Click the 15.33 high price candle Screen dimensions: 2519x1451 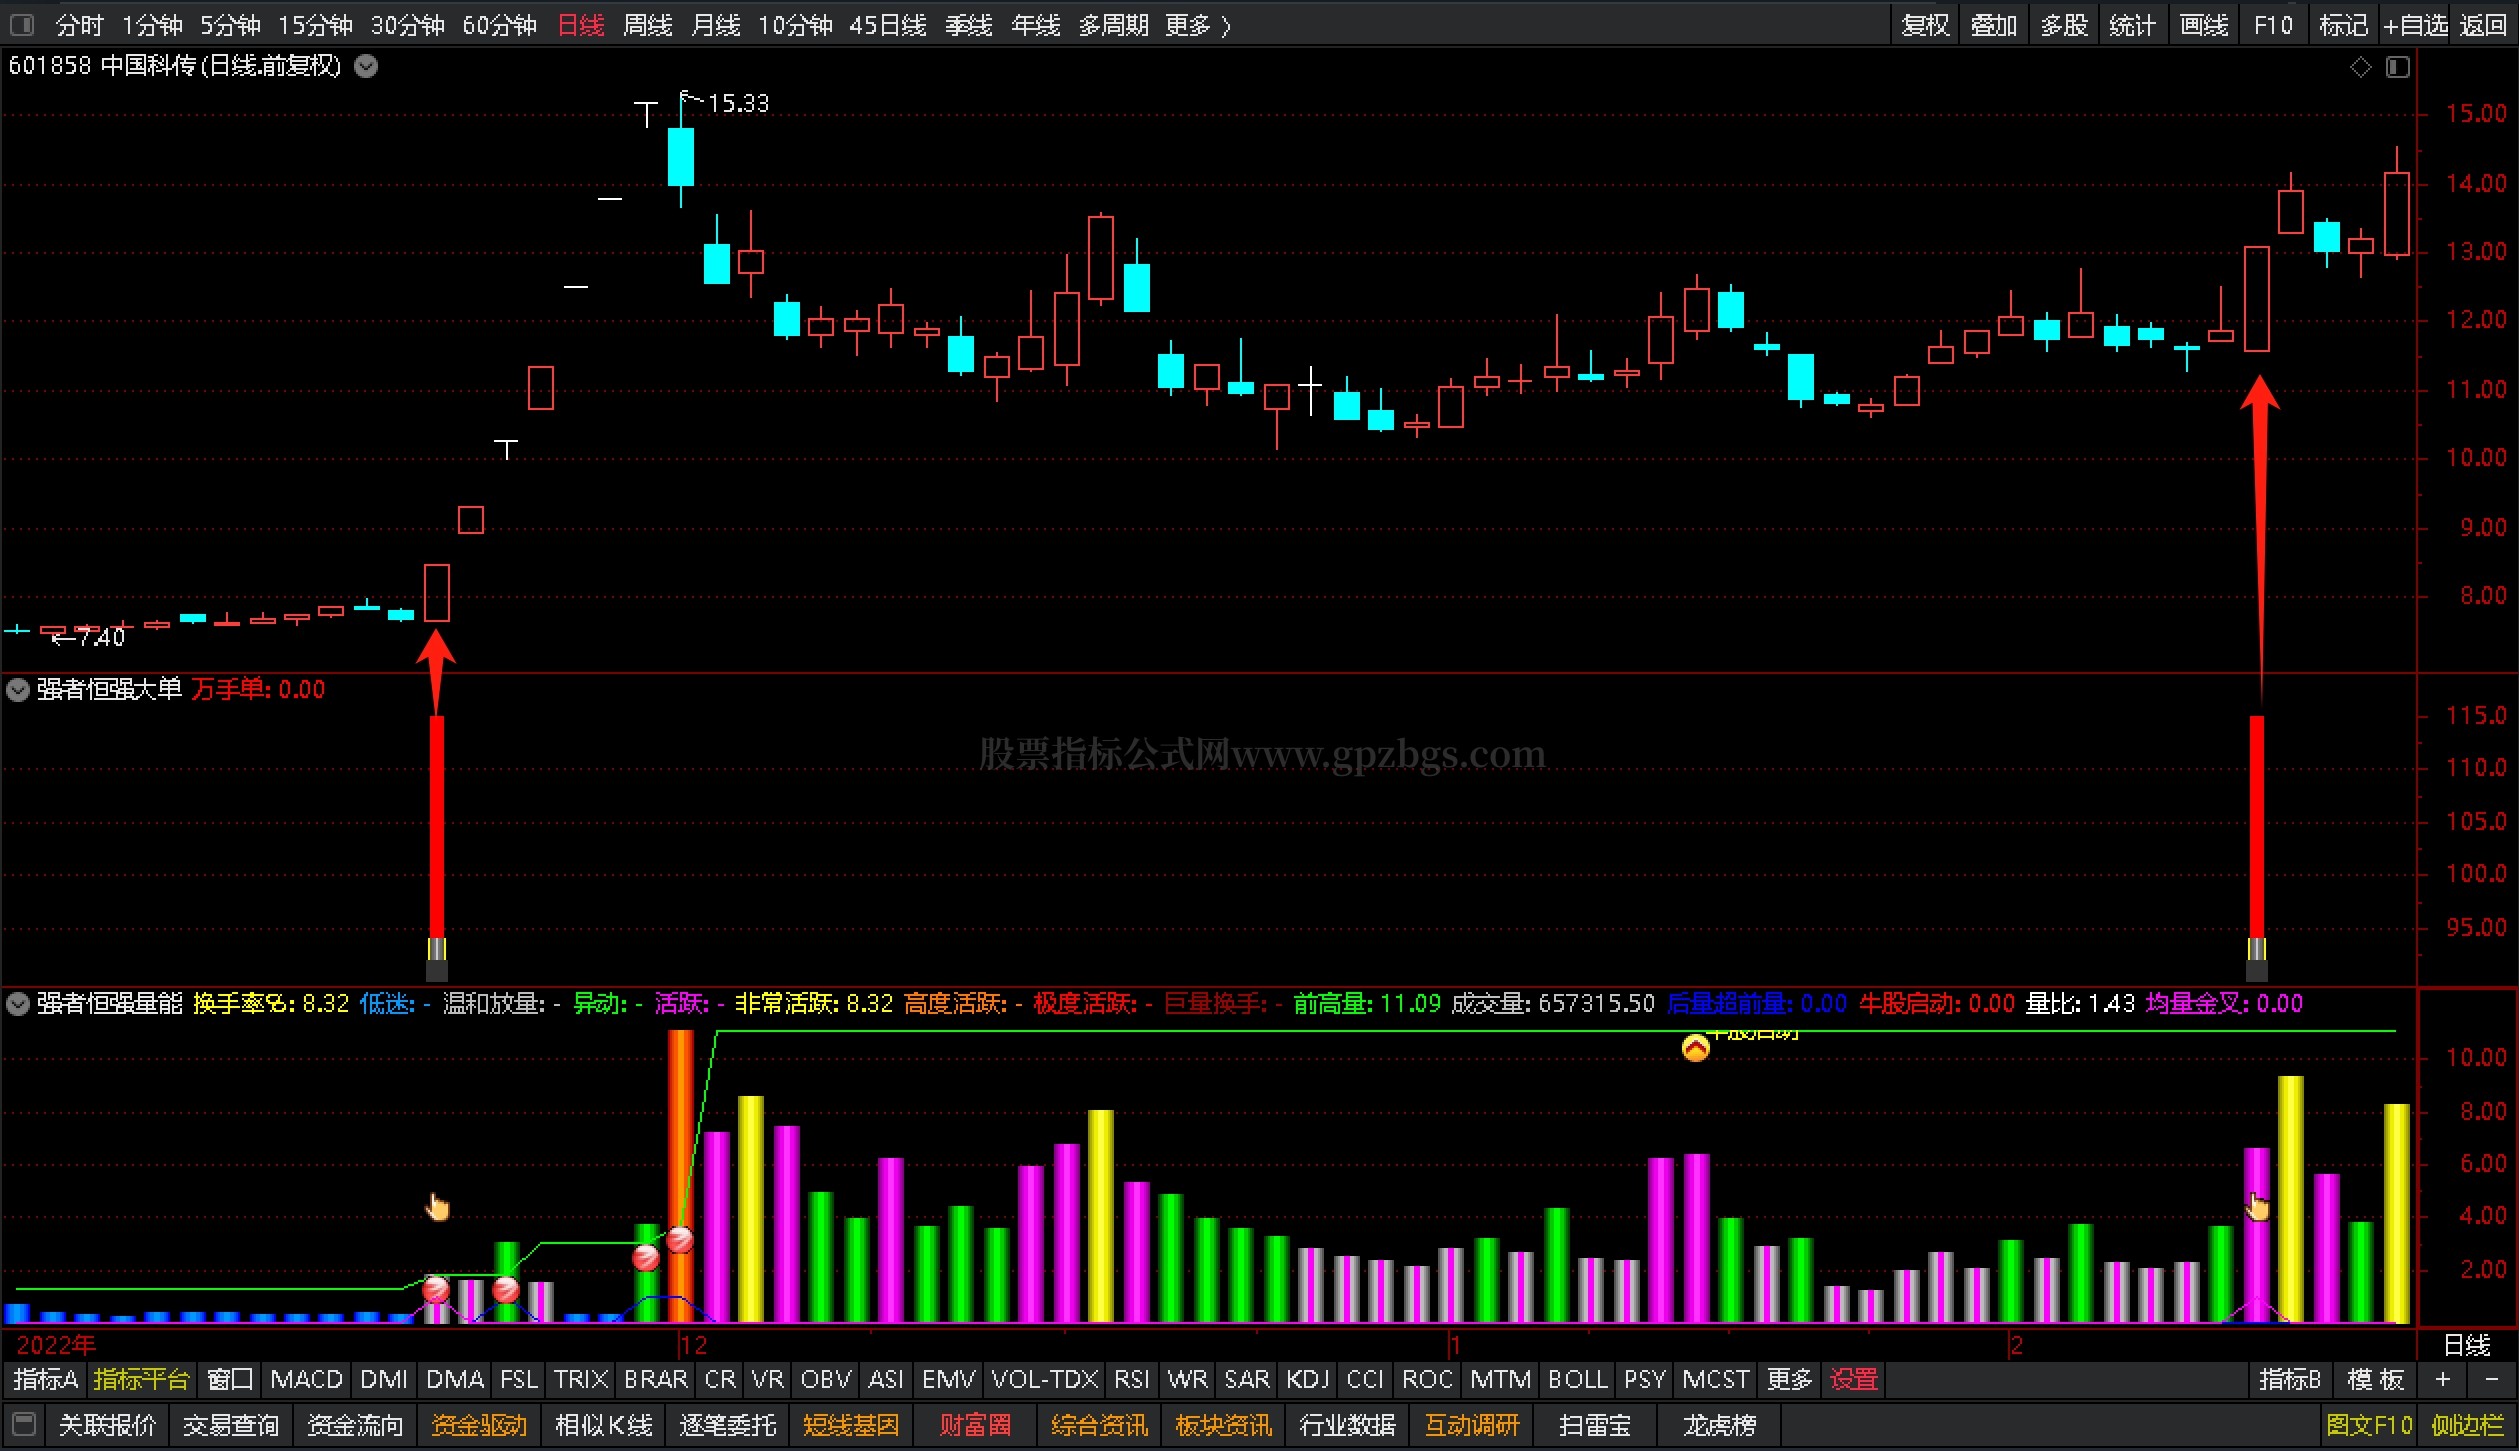click(x=681, y=157)
